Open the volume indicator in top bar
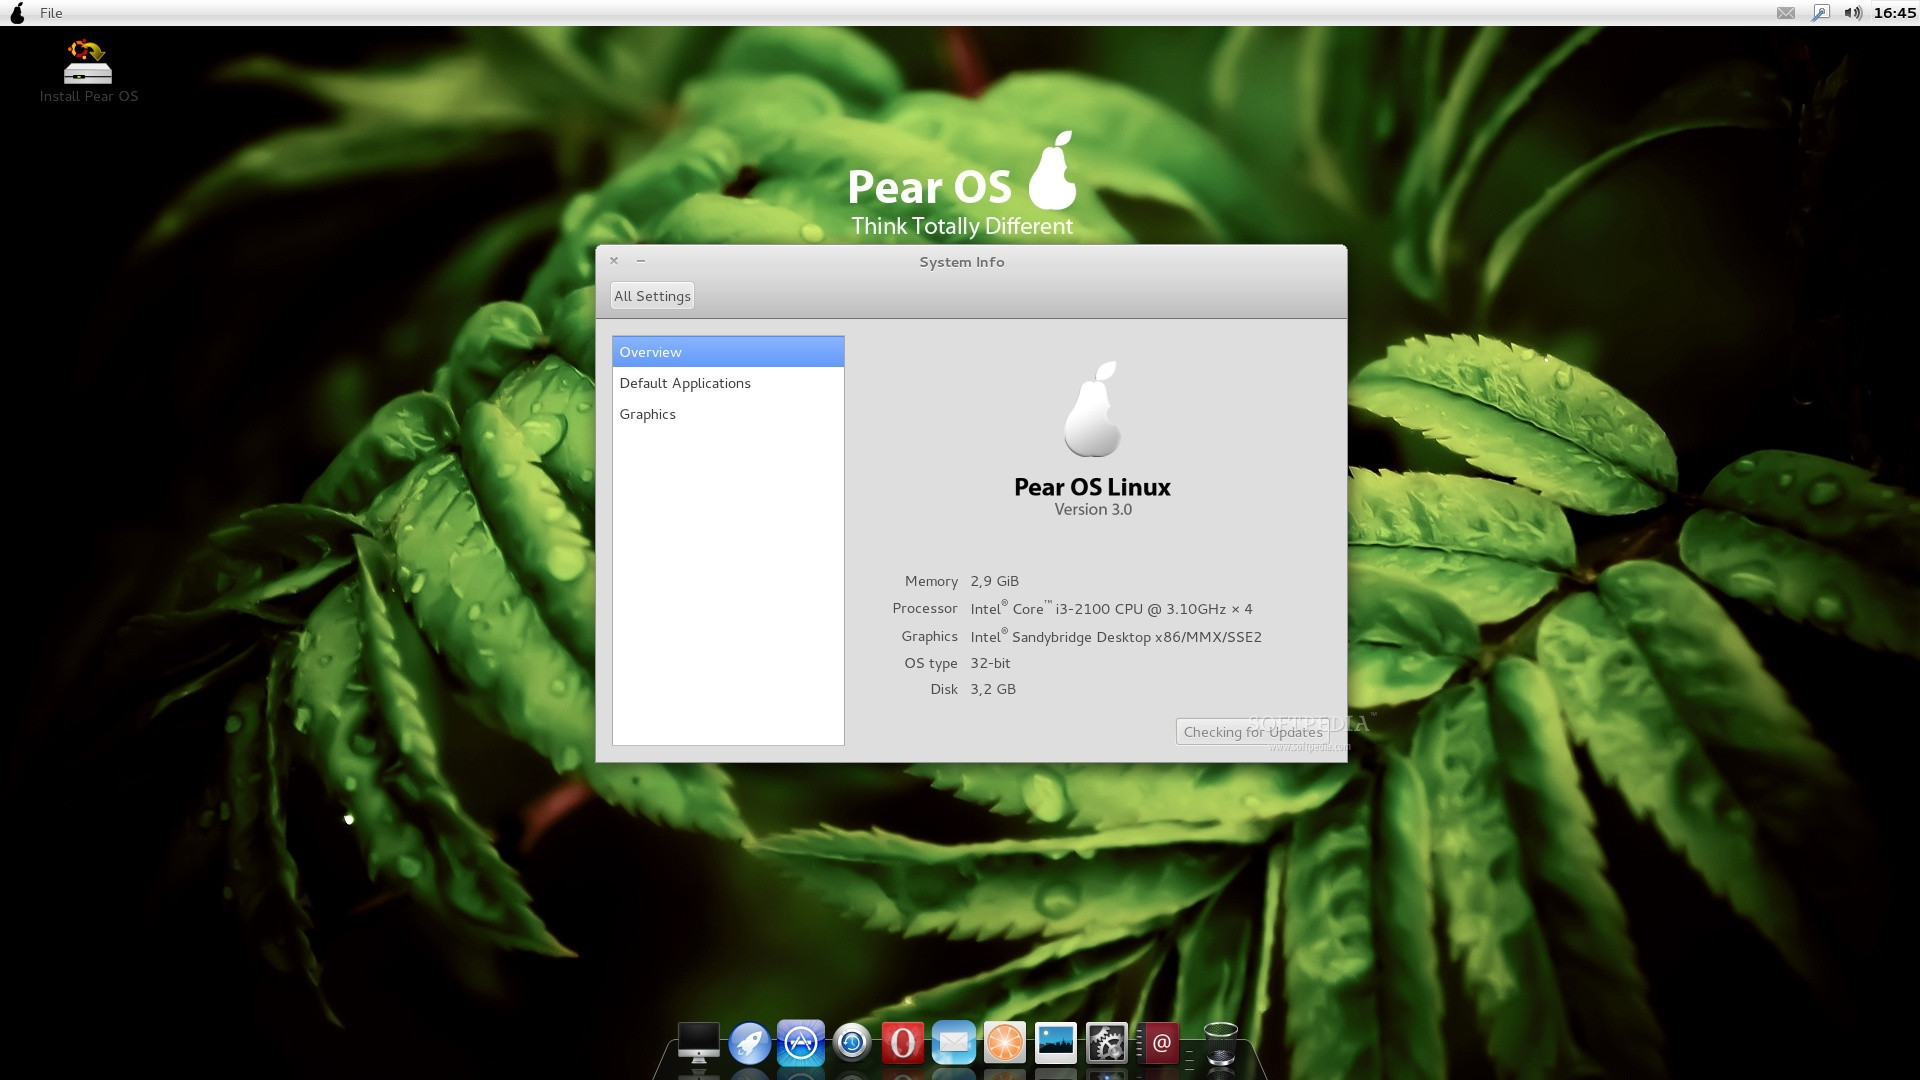The image size is (1920, 1080). (1853, 13)
